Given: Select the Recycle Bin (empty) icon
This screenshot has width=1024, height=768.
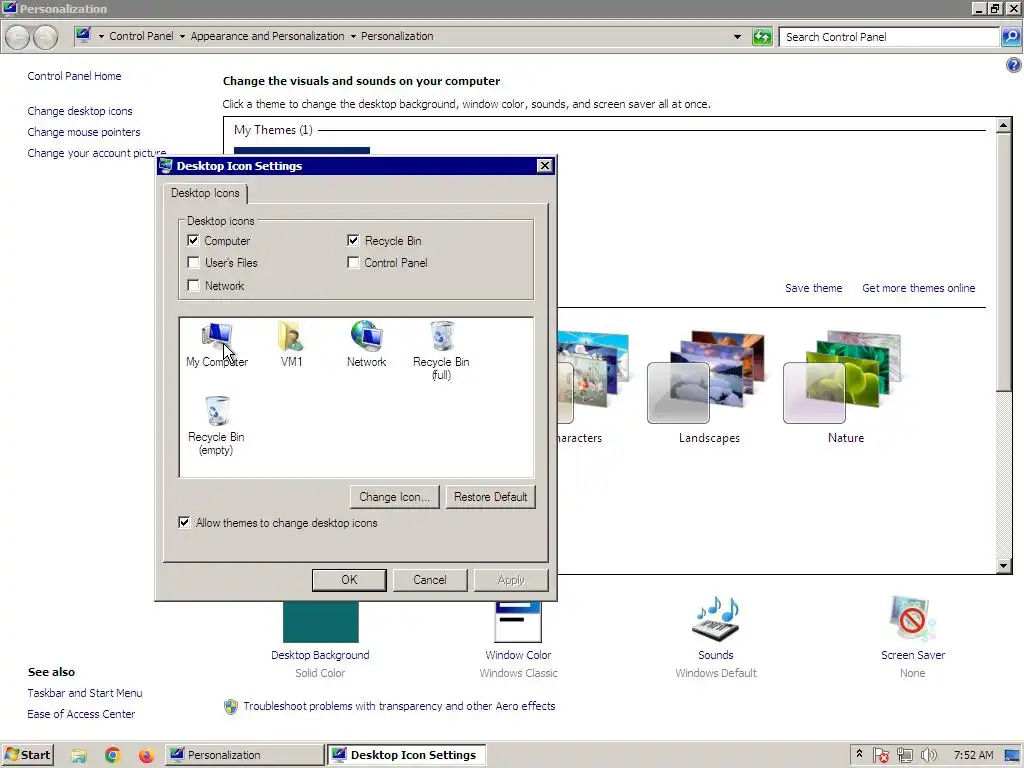Looking at the screenshot, I should 216,426.
